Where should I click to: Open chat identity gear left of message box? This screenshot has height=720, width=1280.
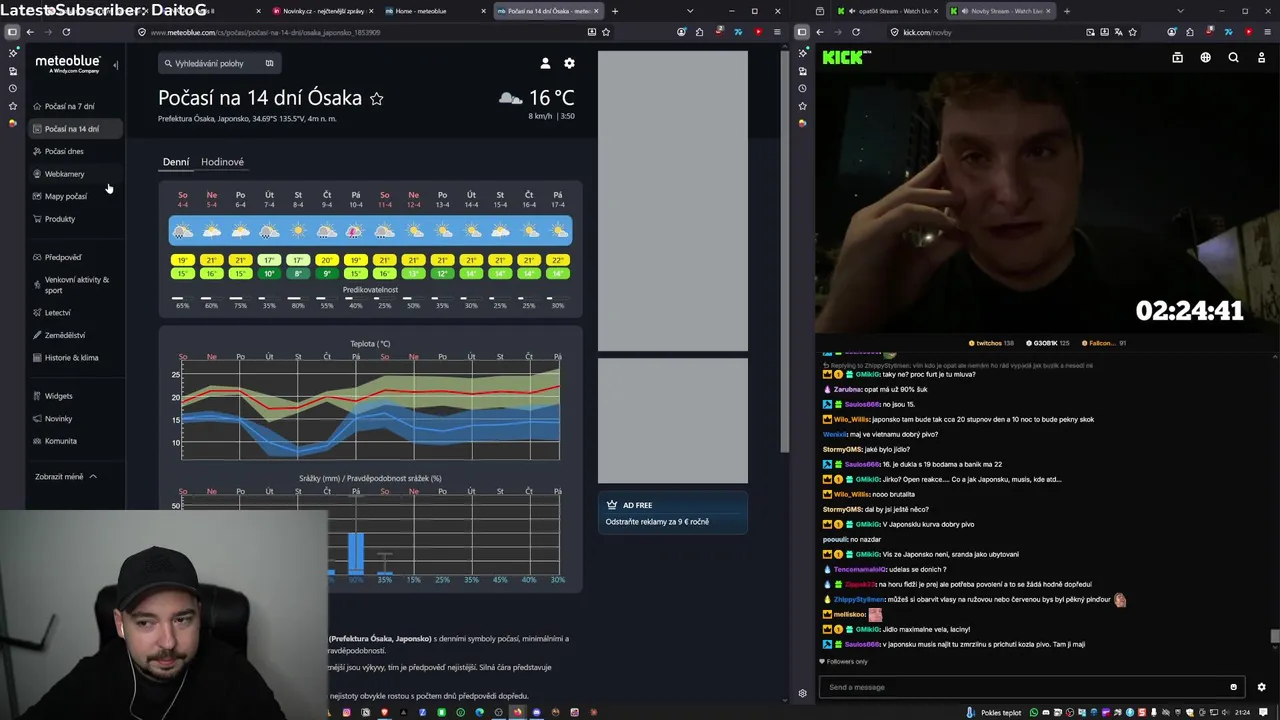(802, 693)
